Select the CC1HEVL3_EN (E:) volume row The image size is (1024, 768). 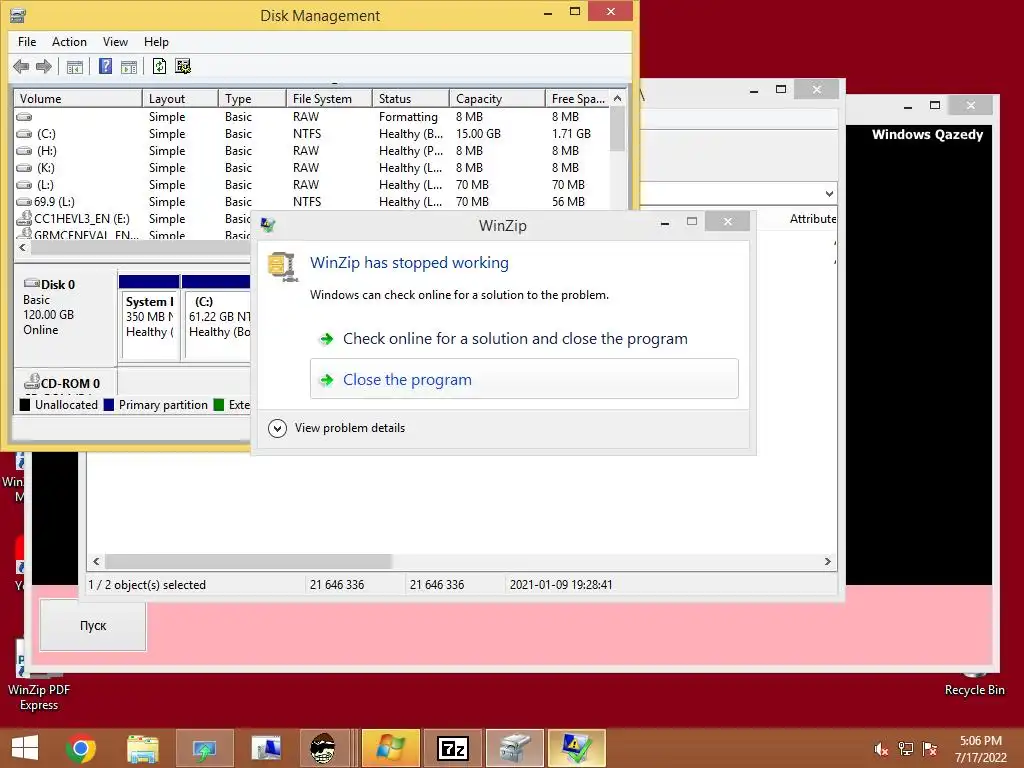[x=133, y=219]
